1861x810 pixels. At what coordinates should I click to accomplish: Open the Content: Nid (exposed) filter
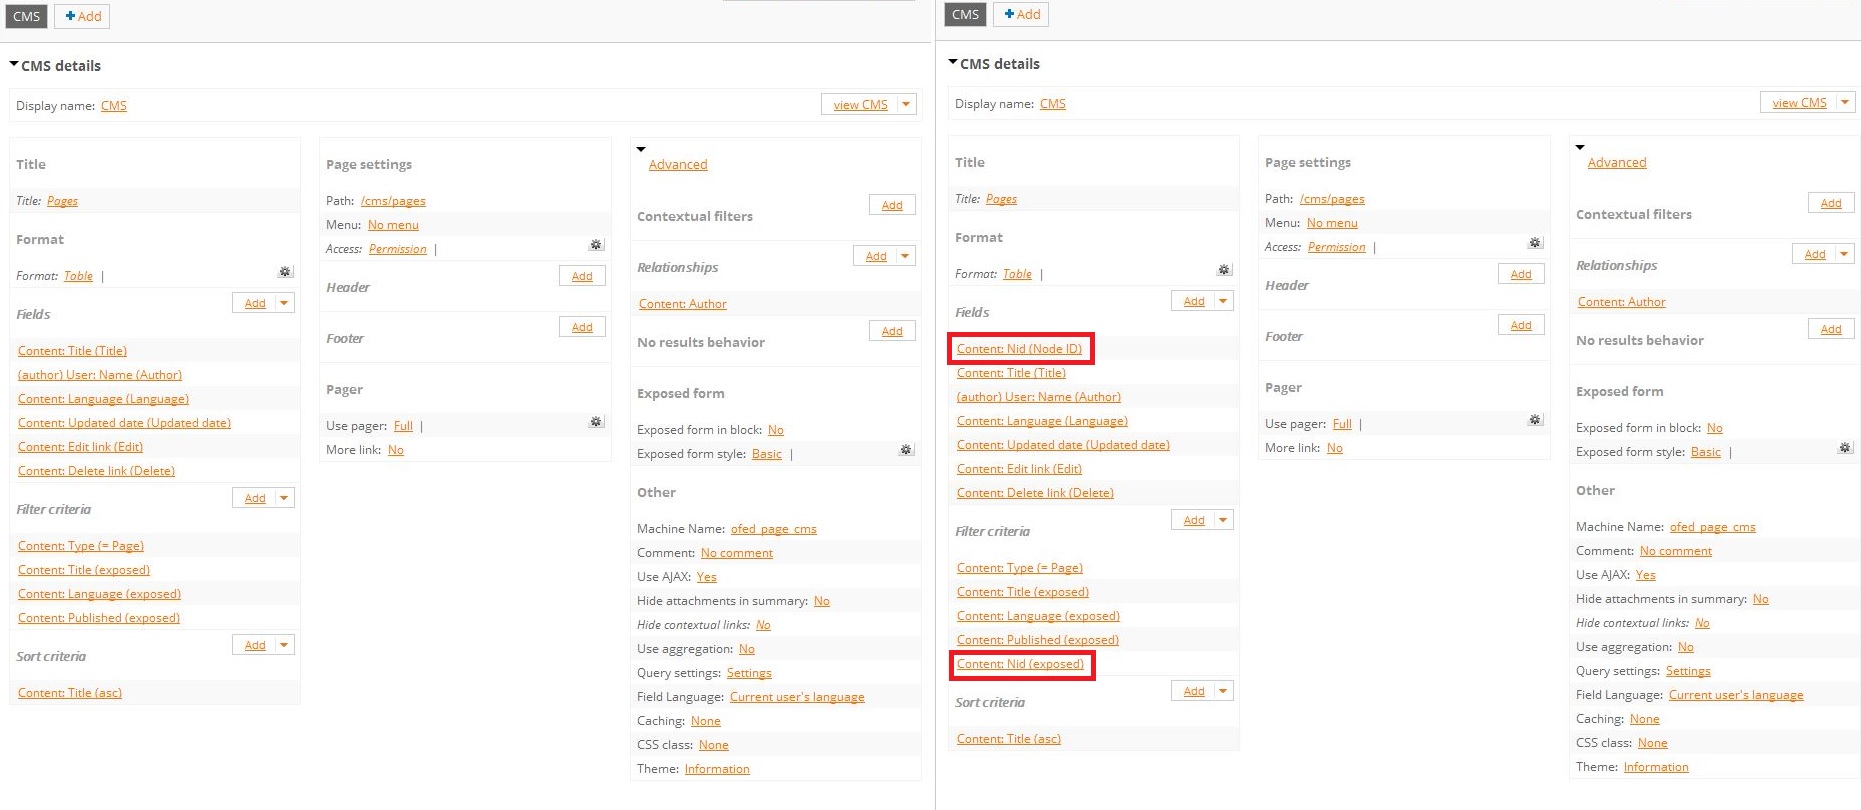click(x=1020, y=664)
